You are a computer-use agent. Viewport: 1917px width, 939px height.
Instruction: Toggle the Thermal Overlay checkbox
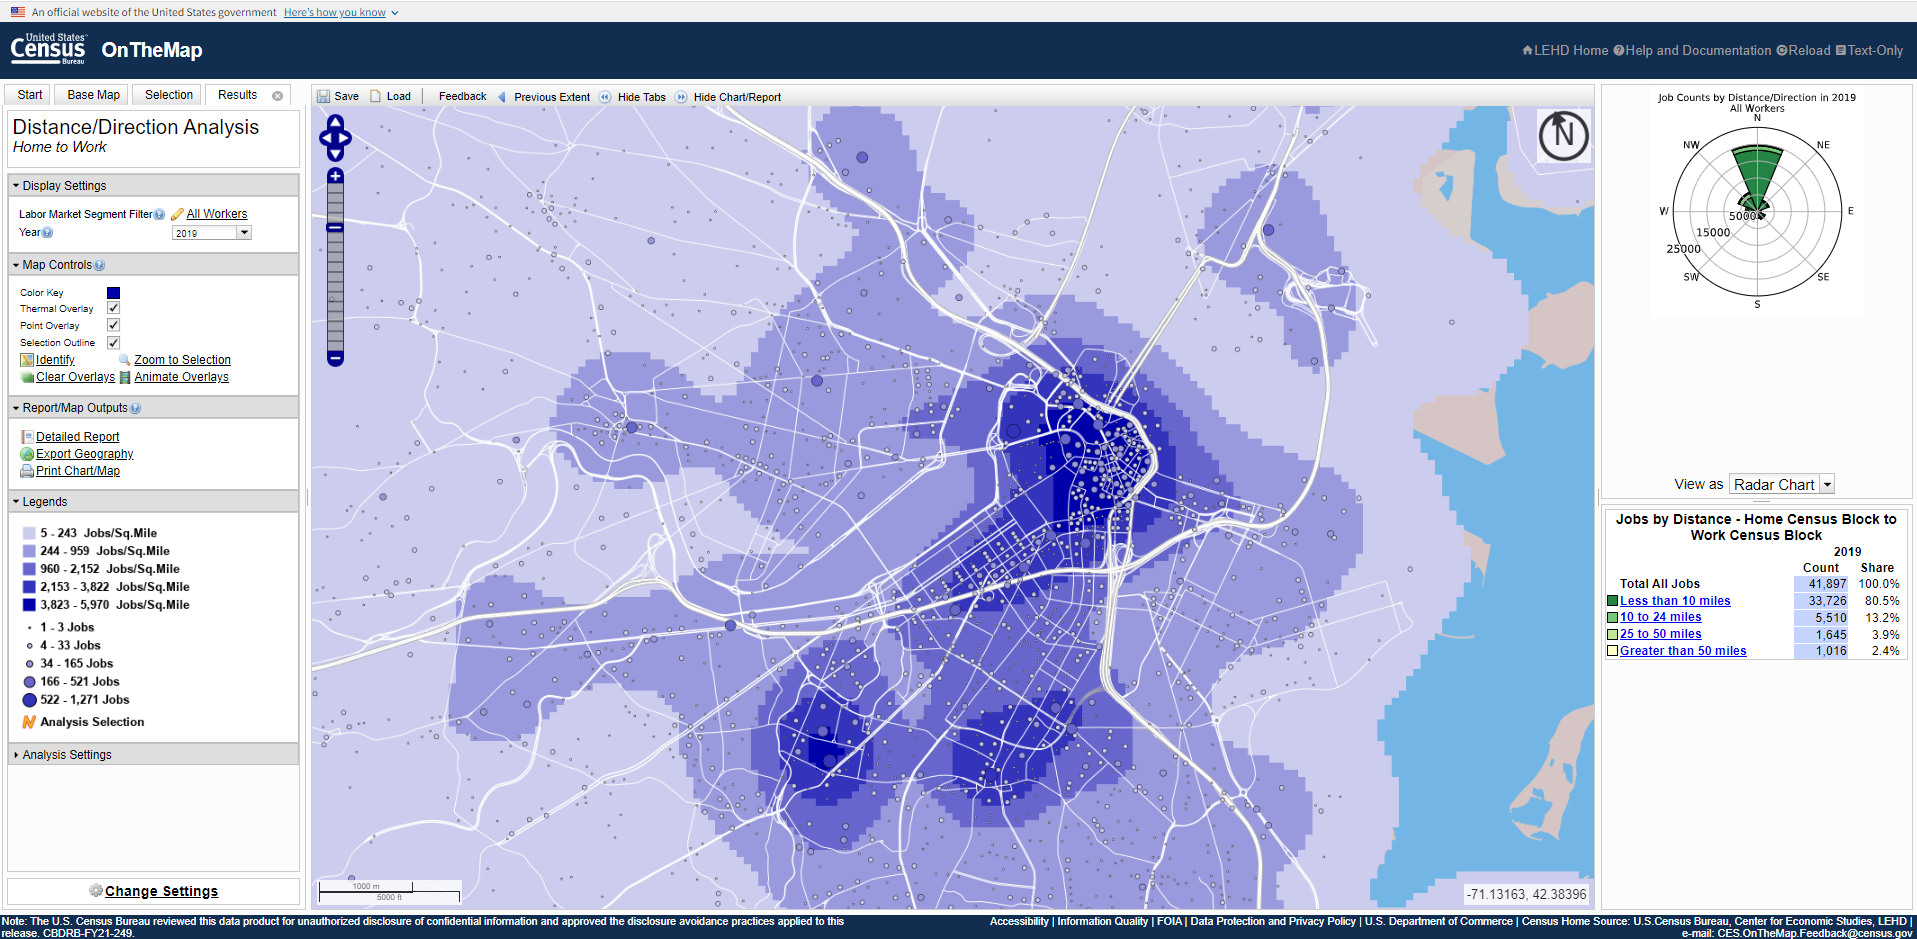click(113, 308)
